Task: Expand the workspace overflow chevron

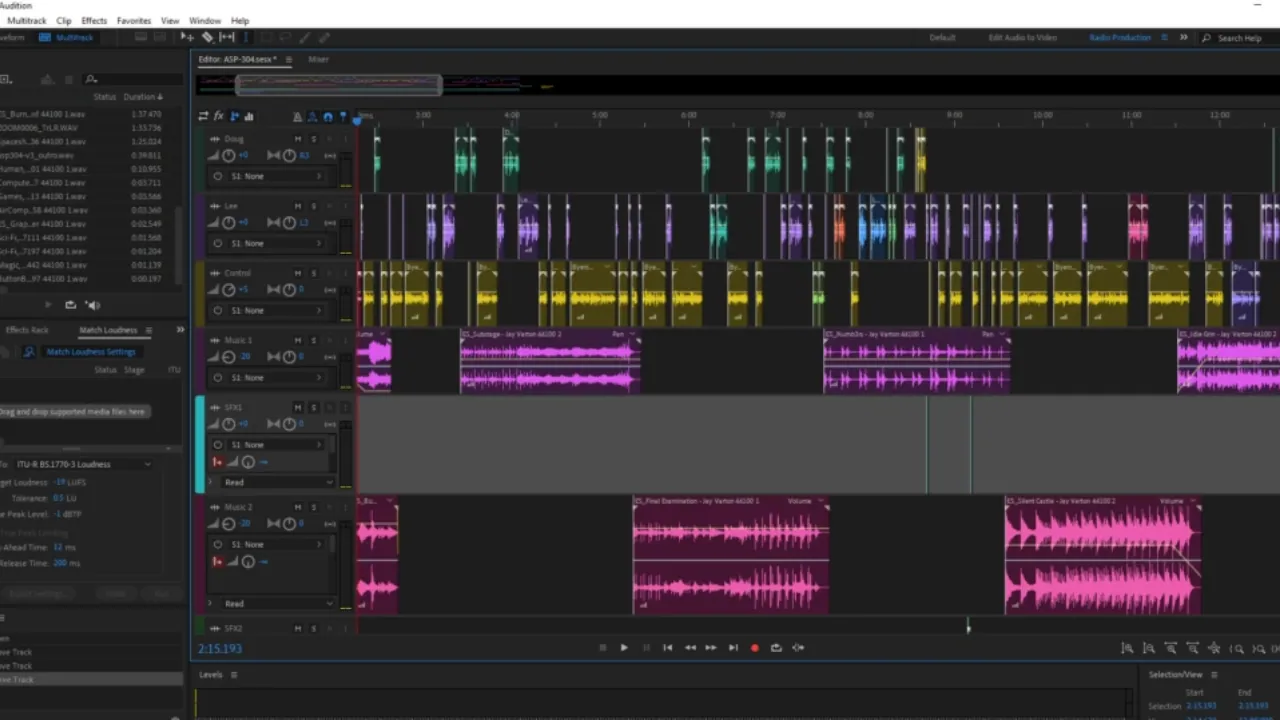Action: (x=1183, y=38)
